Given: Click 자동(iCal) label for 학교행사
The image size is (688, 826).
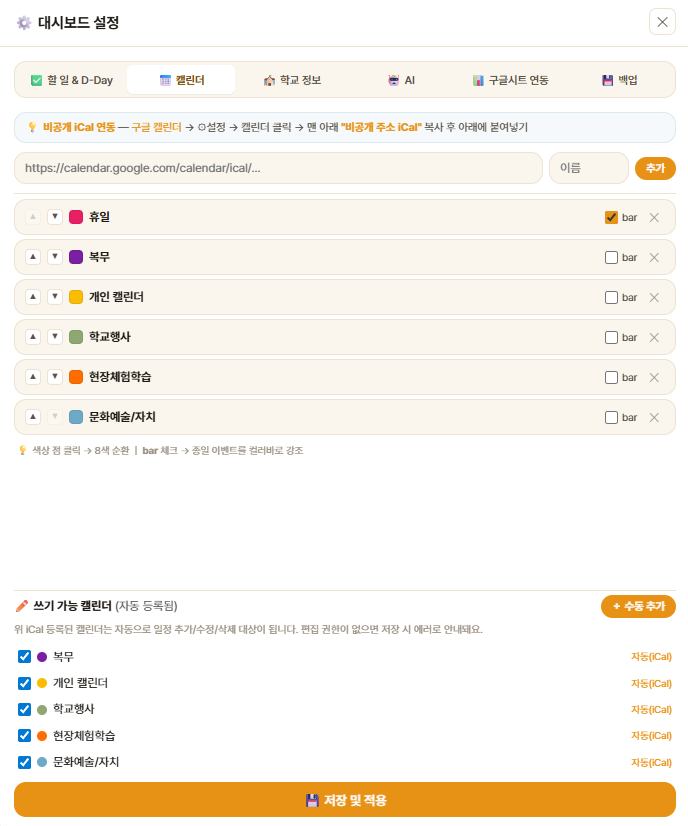Looking at the screenshot, I should pyautogui.click(x=652, y=710).
